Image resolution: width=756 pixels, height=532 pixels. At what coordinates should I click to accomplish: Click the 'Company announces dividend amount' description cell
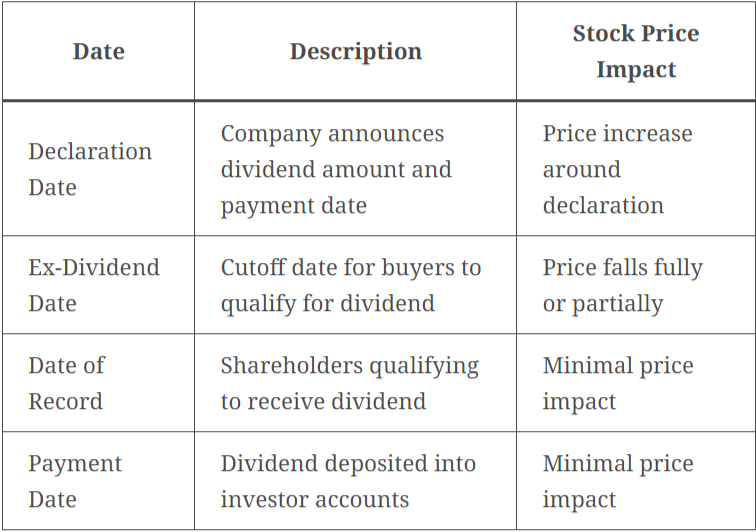(x=336, y=169)
